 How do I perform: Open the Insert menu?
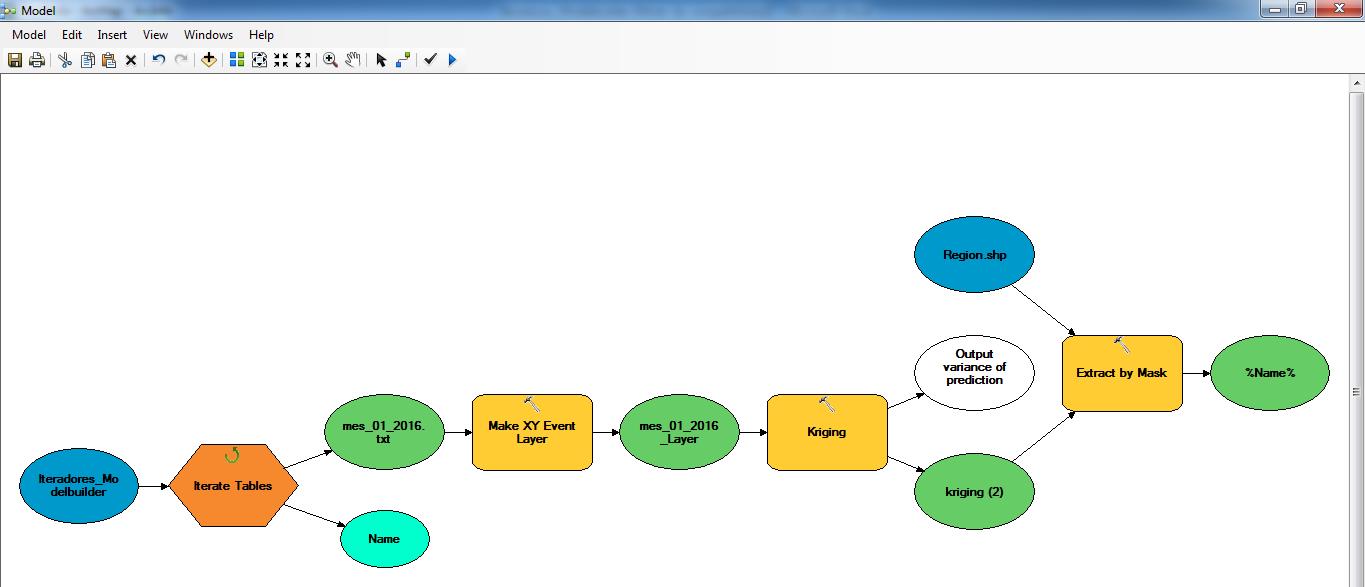[112, 35]
